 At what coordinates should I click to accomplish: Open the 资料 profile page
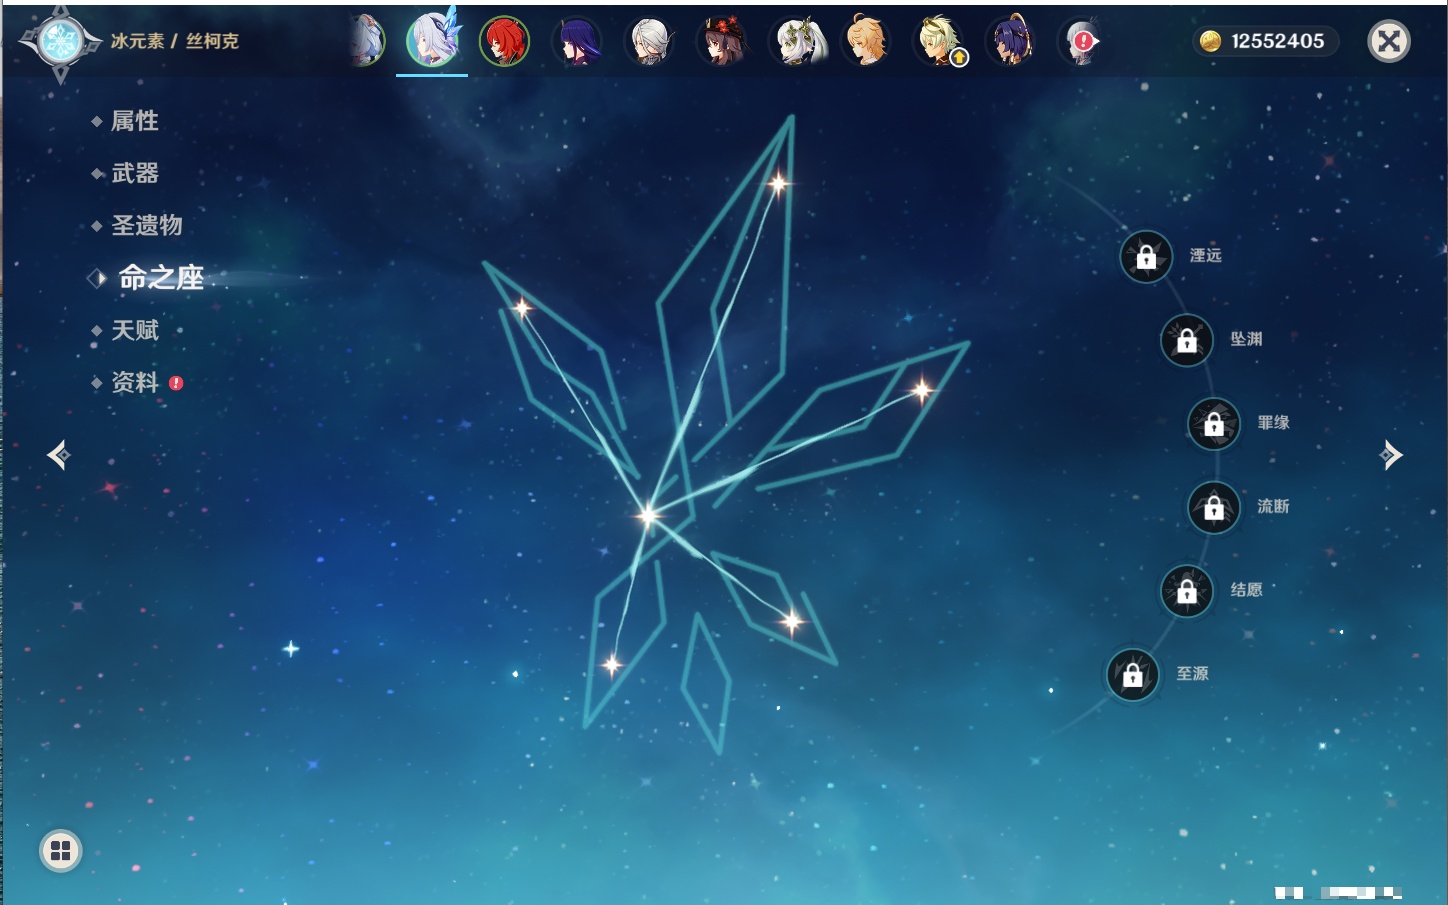[135, 382]
